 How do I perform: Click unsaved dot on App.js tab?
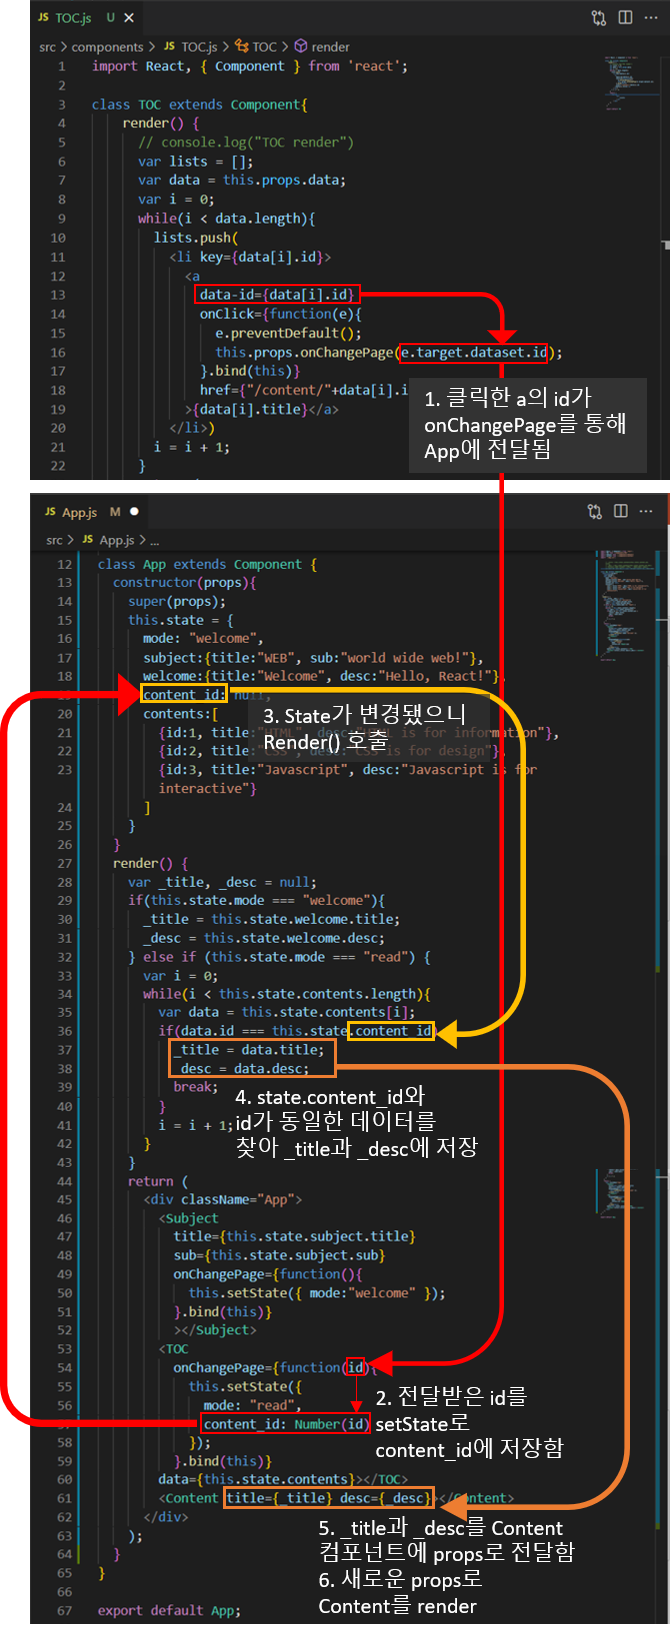pyautogui.click(x=135, y=512)
